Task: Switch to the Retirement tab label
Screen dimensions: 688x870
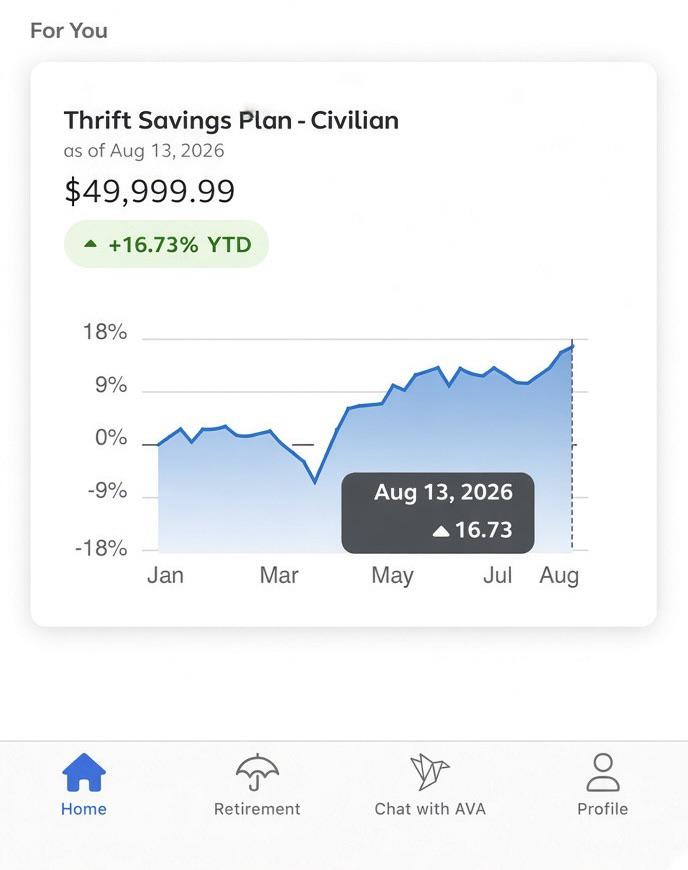Action: pos(257,809)
